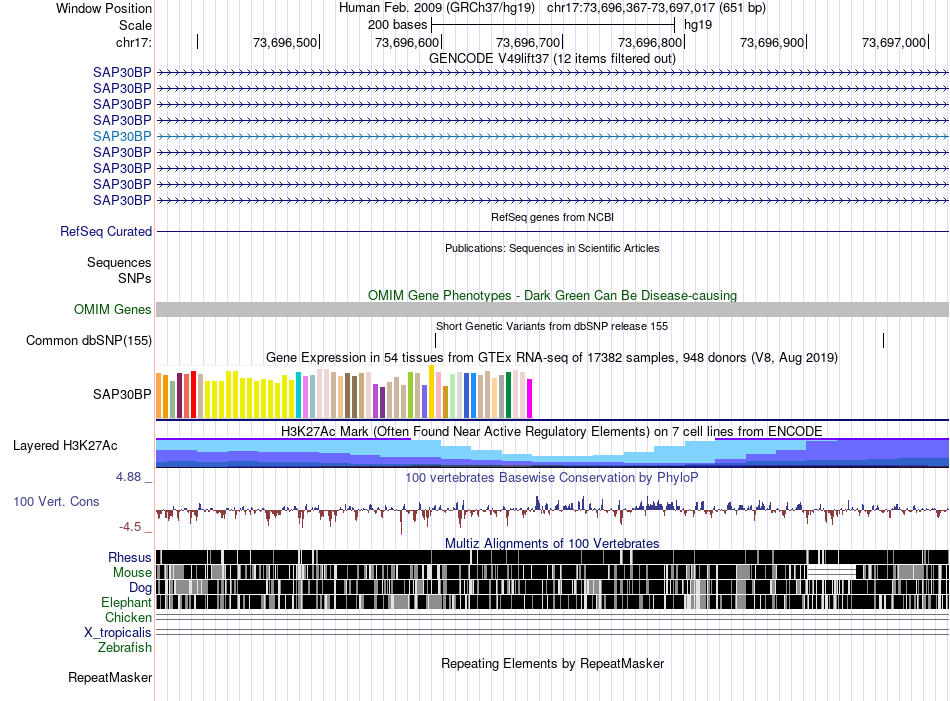
Task: Click the gray OMIM gene bar
Action: coord(552,310)
